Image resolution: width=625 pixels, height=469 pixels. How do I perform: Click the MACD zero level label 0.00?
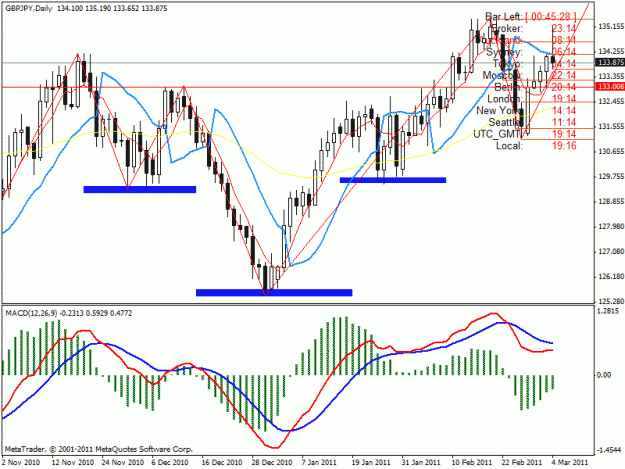click(604, 375)
